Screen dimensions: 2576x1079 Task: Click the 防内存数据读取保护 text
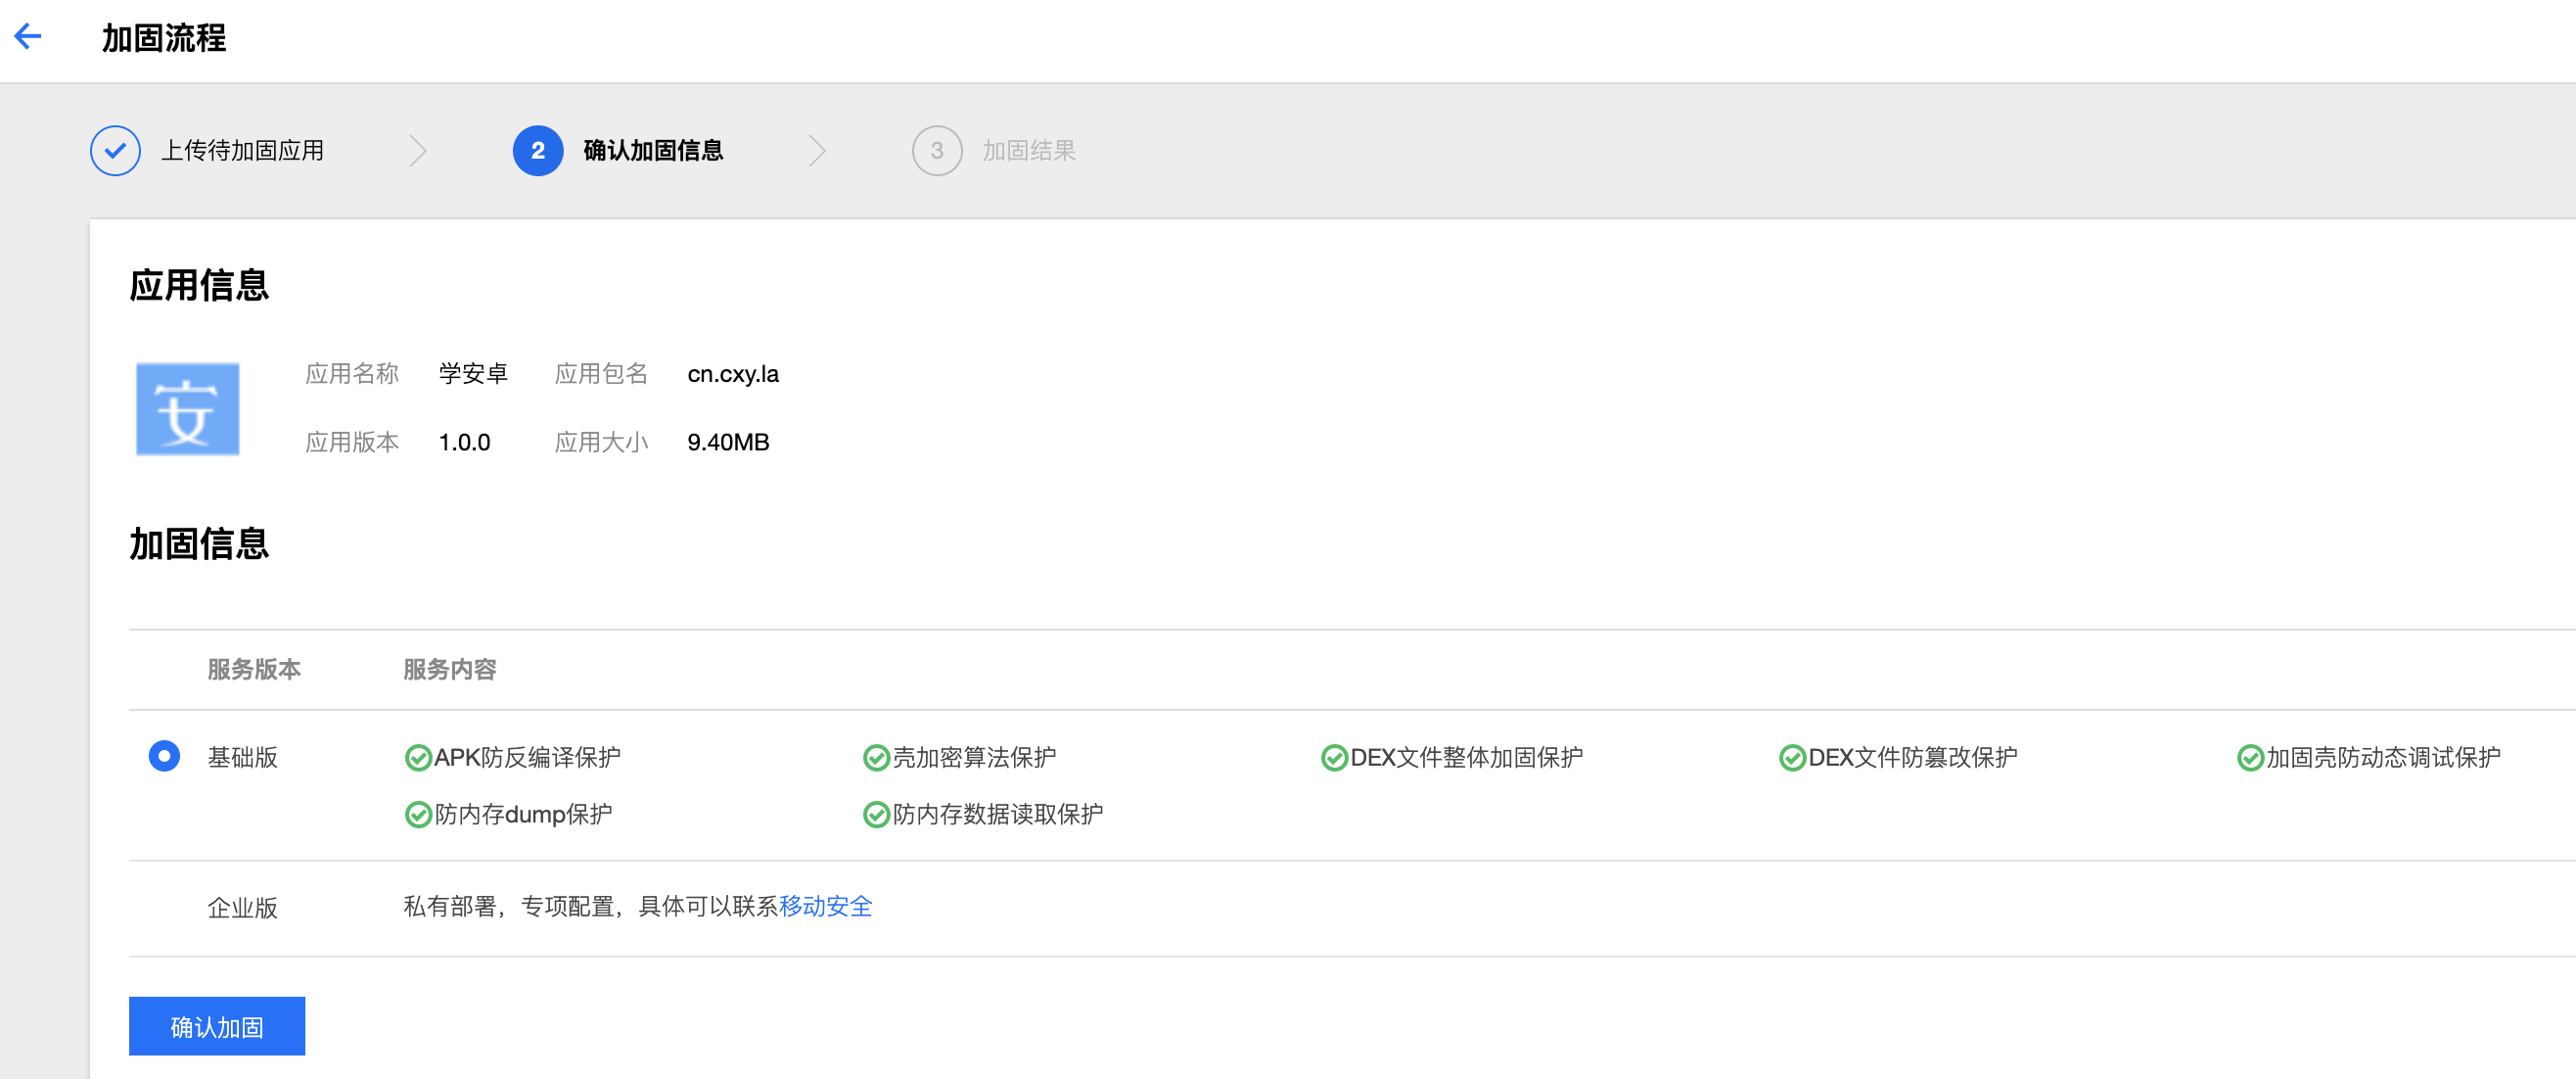click(x=998, y=815)
